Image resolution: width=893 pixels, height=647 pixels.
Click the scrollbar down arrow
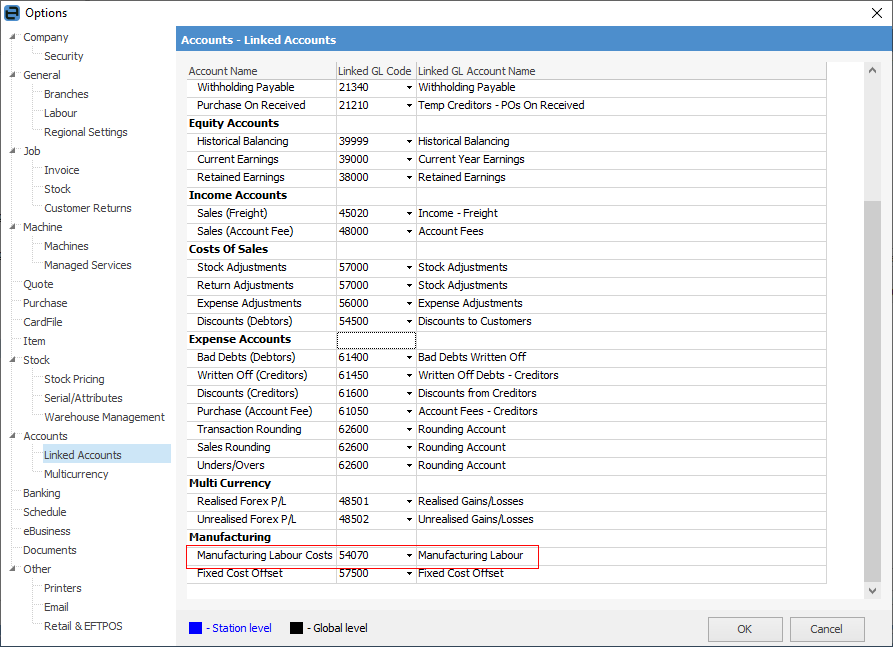coord(873,591)
